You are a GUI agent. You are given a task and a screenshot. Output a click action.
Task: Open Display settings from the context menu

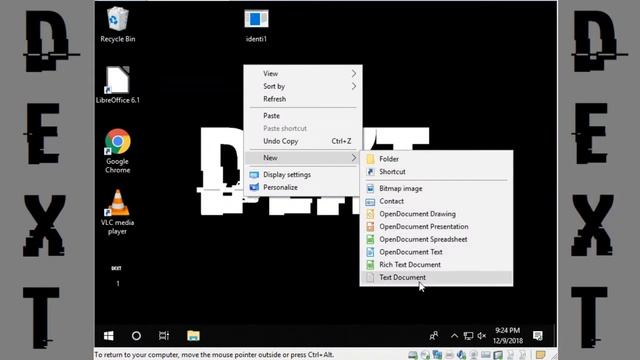tap(303, 174)
